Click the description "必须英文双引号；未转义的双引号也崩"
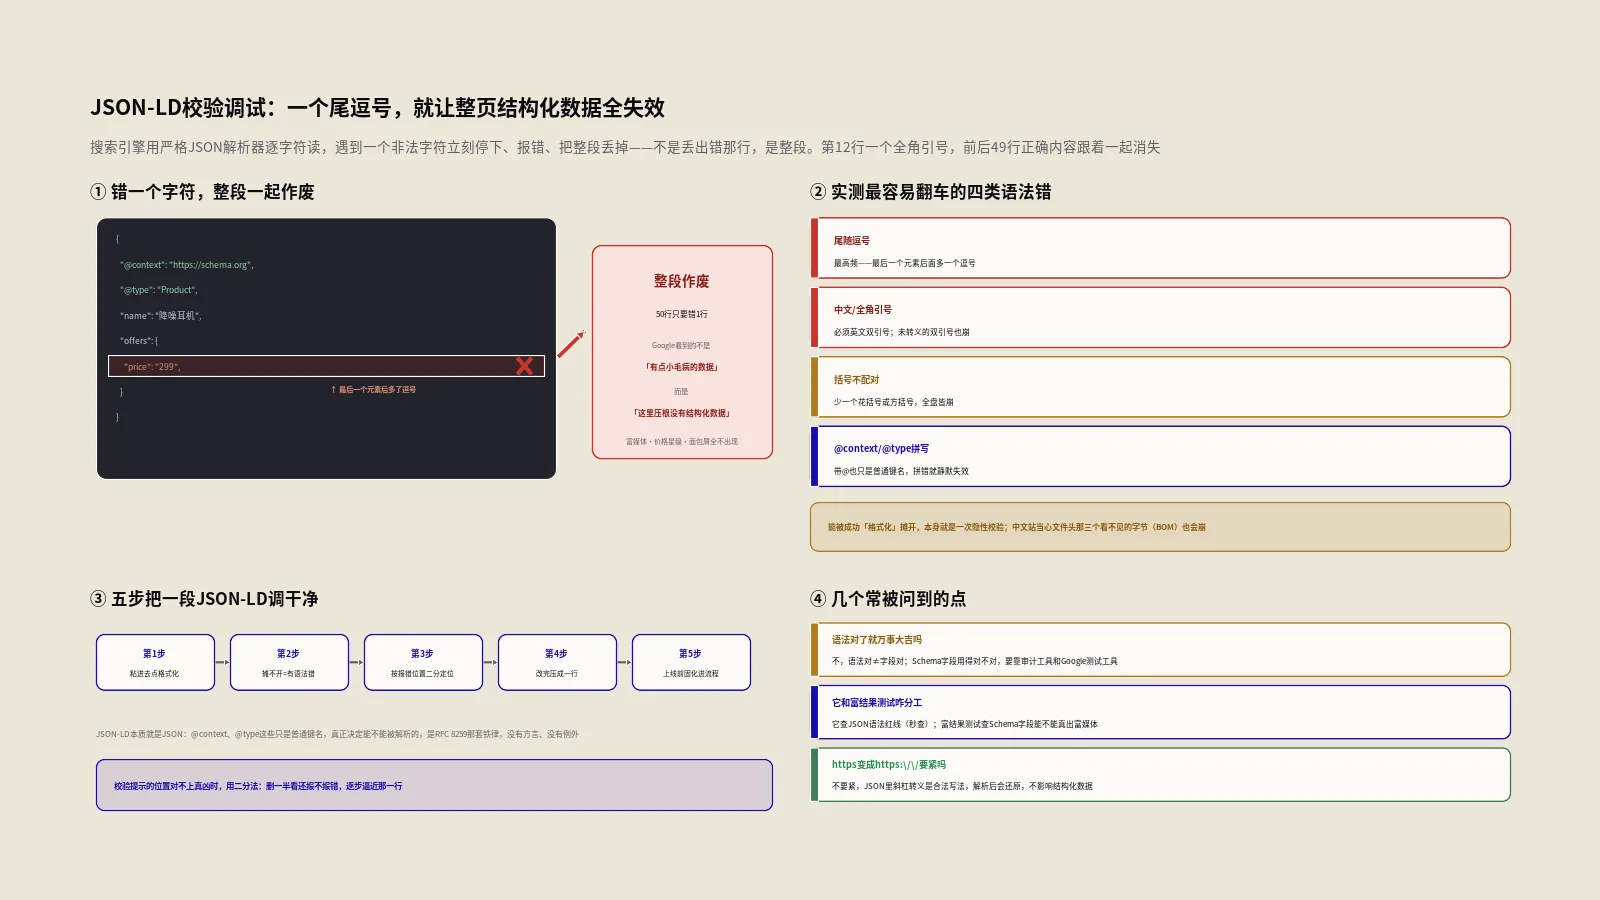Screen dimensions: 1600x900 (901, 332)
